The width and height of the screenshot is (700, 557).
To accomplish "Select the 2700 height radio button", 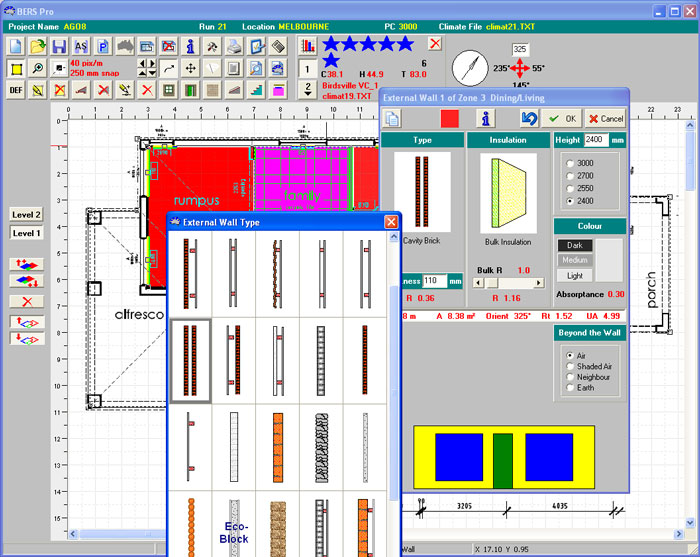I will [570, 174].
